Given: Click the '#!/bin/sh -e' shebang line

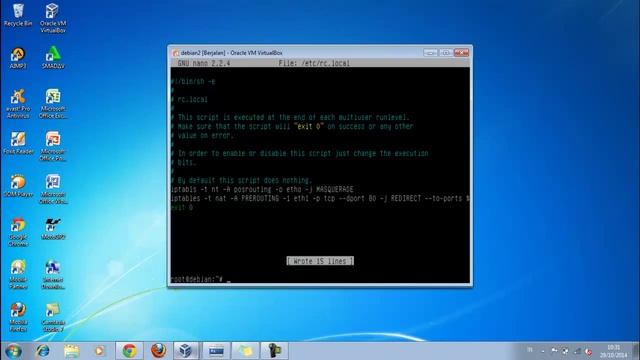Looking at the screenshot, I should click(x=193, y=81).
